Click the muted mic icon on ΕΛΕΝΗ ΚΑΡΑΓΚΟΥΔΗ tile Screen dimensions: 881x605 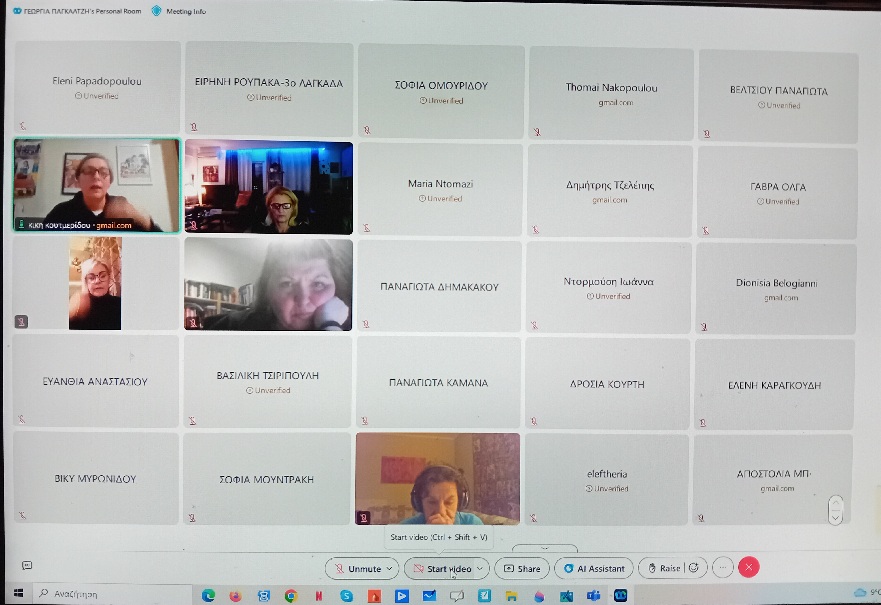[x=703, y=422]
